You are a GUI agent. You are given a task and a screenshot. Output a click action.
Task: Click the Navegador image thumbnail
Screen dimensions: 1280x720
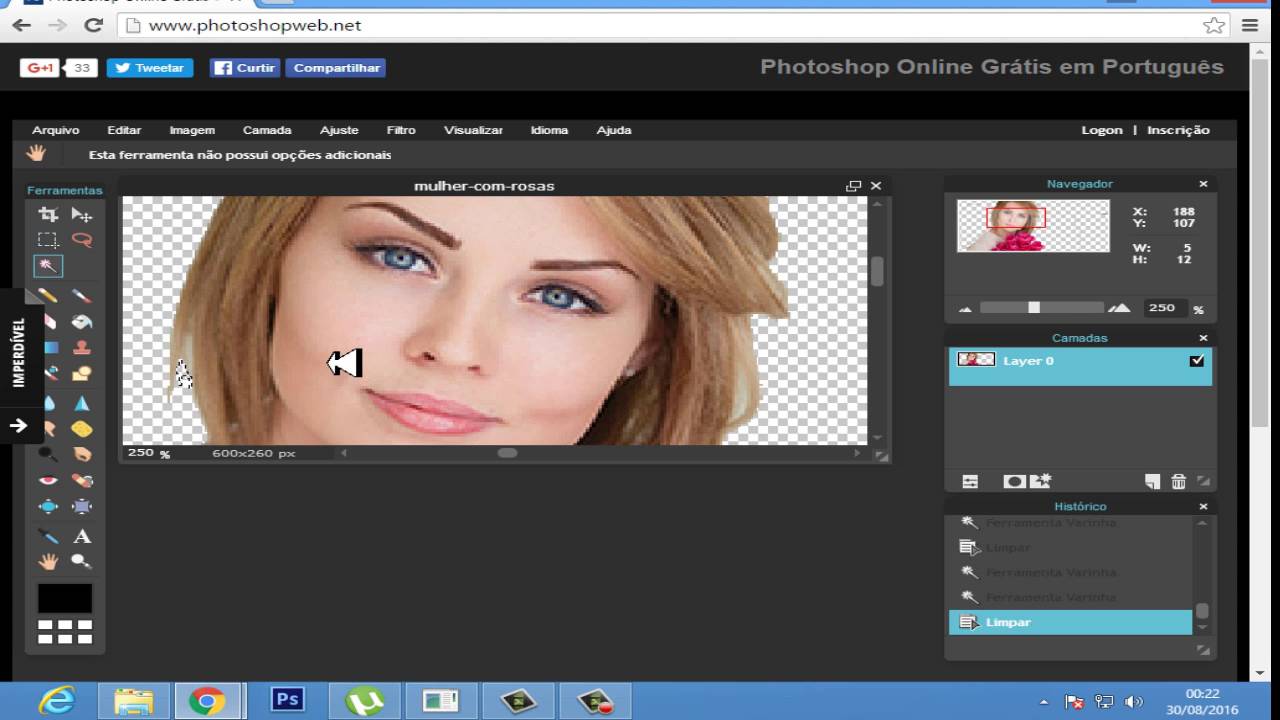[1033, 225]
